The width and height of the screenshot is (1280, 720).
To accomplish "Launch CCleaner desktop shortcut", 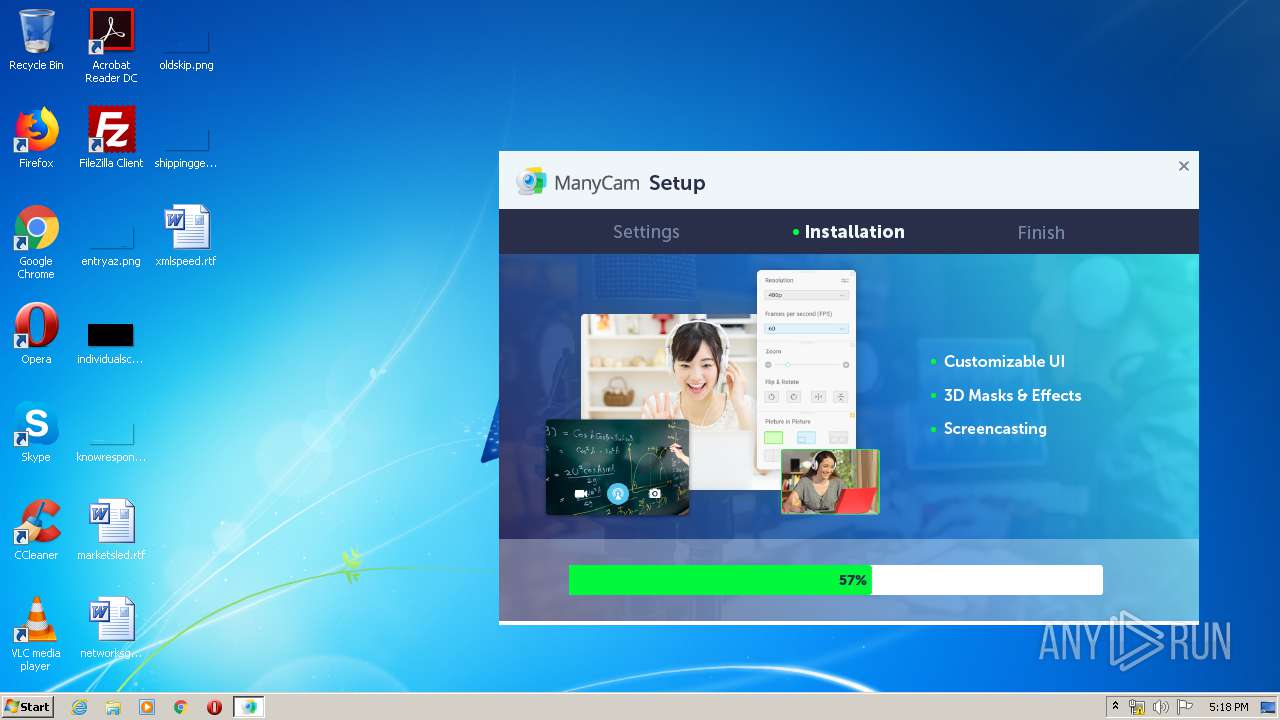I will tap(36, 530).
